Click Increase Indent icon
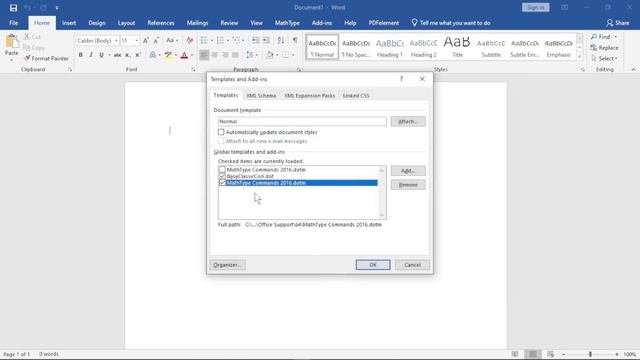Image resolution: width=640 pixels, height=360 pixels. pyautogui.click(x=266, y=40)
